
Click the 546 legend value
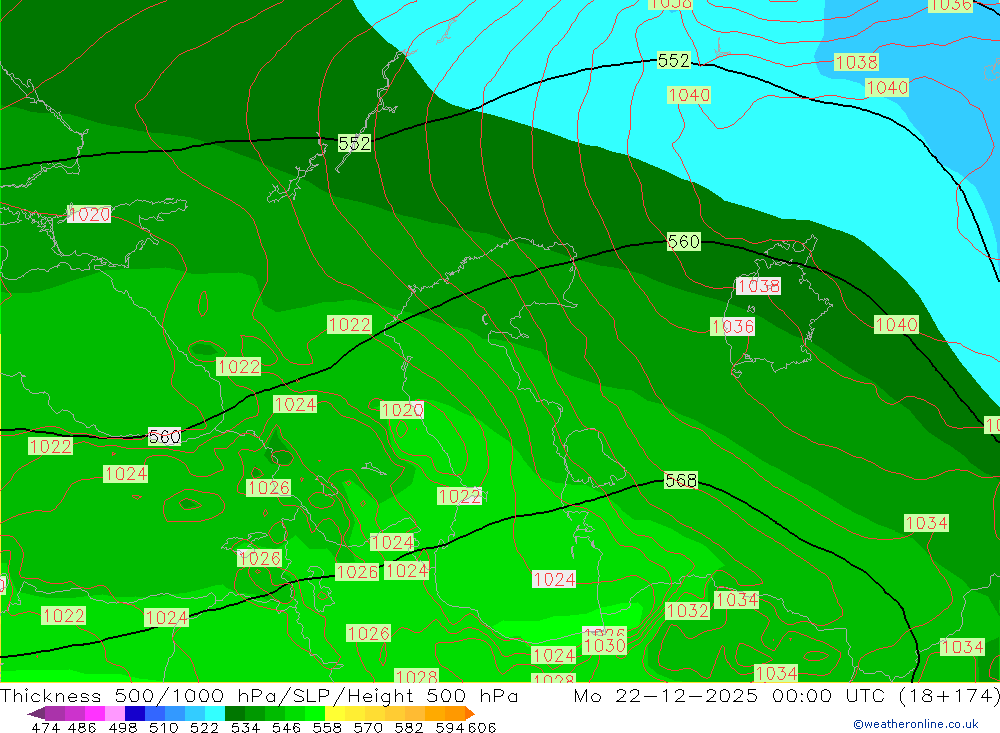pos(286,727)
